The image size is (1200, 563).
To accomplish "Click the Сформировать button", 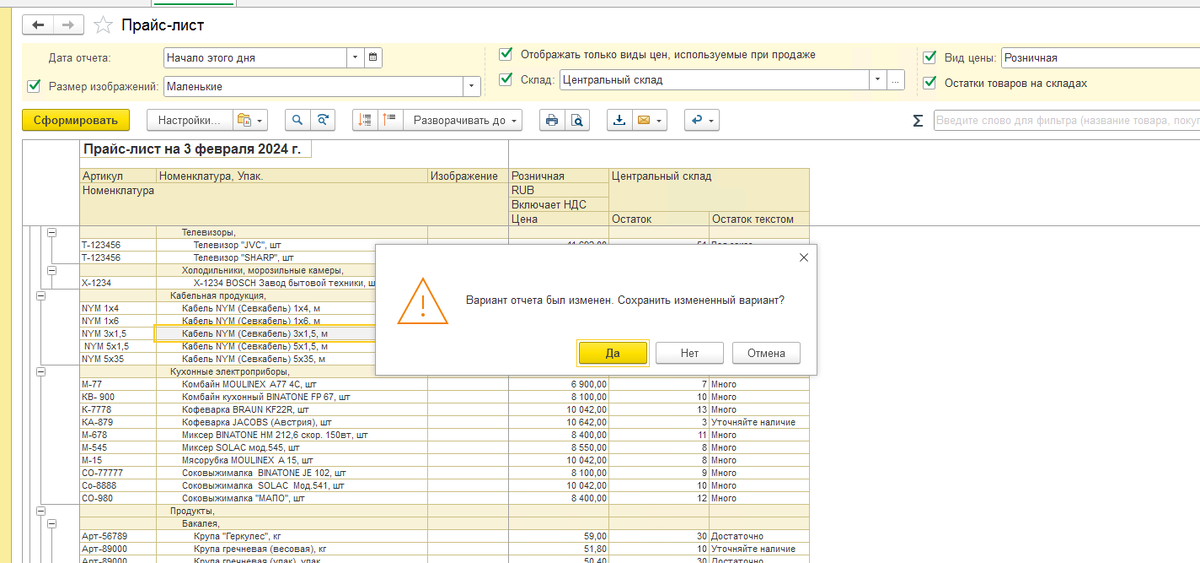I will coord(76,120).
